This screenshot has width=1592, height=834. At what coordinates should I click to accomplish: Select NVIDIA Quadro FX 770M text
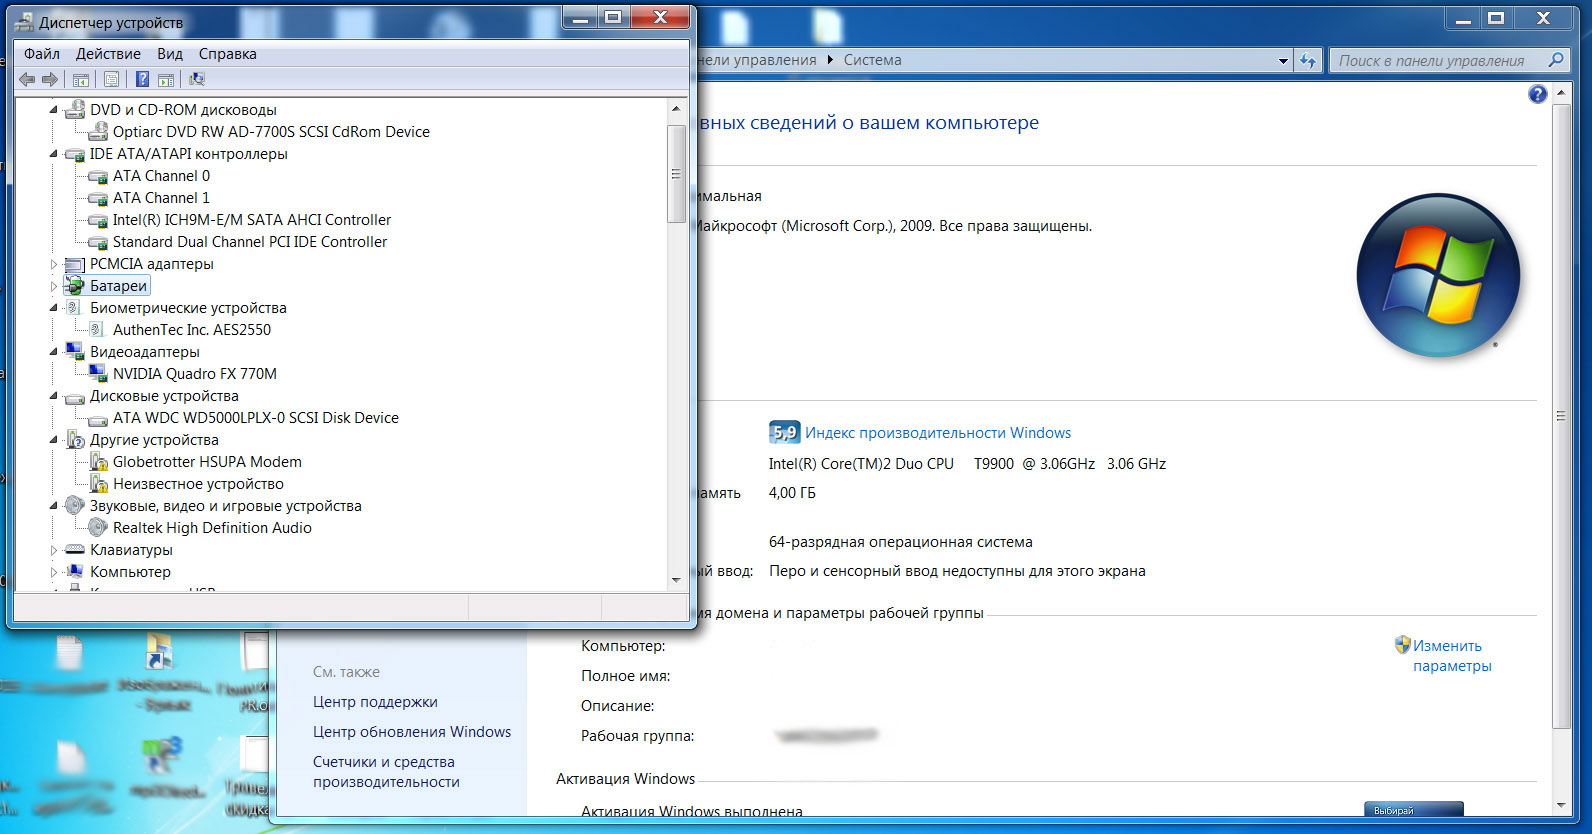tap(195, 374)
